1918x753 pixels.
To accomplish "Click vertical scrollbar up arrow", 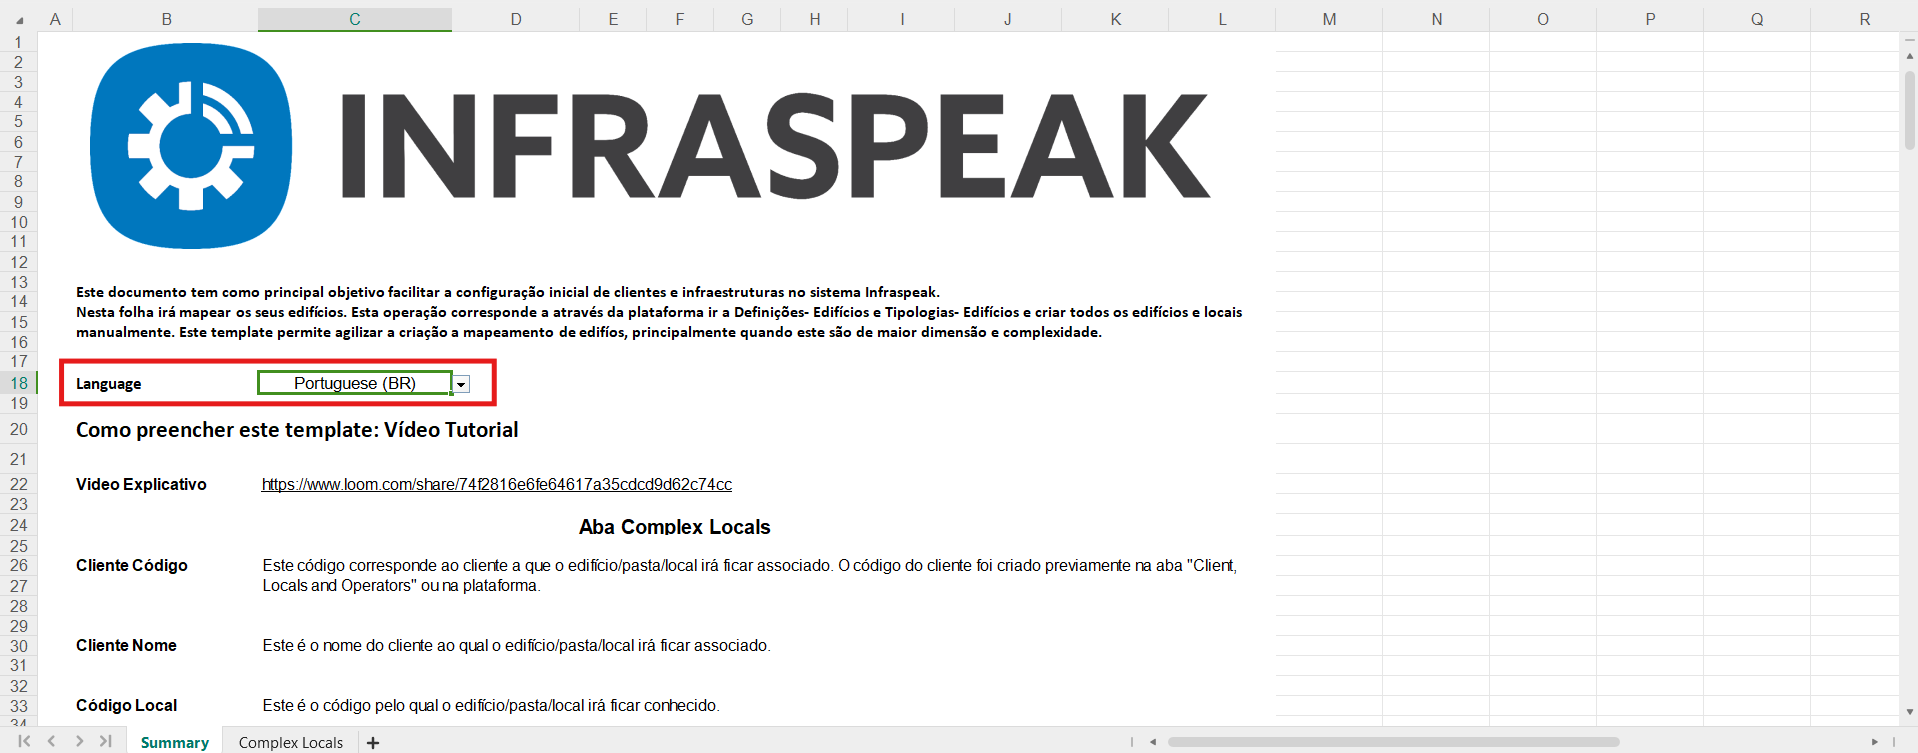I will tap(1909, 56).
